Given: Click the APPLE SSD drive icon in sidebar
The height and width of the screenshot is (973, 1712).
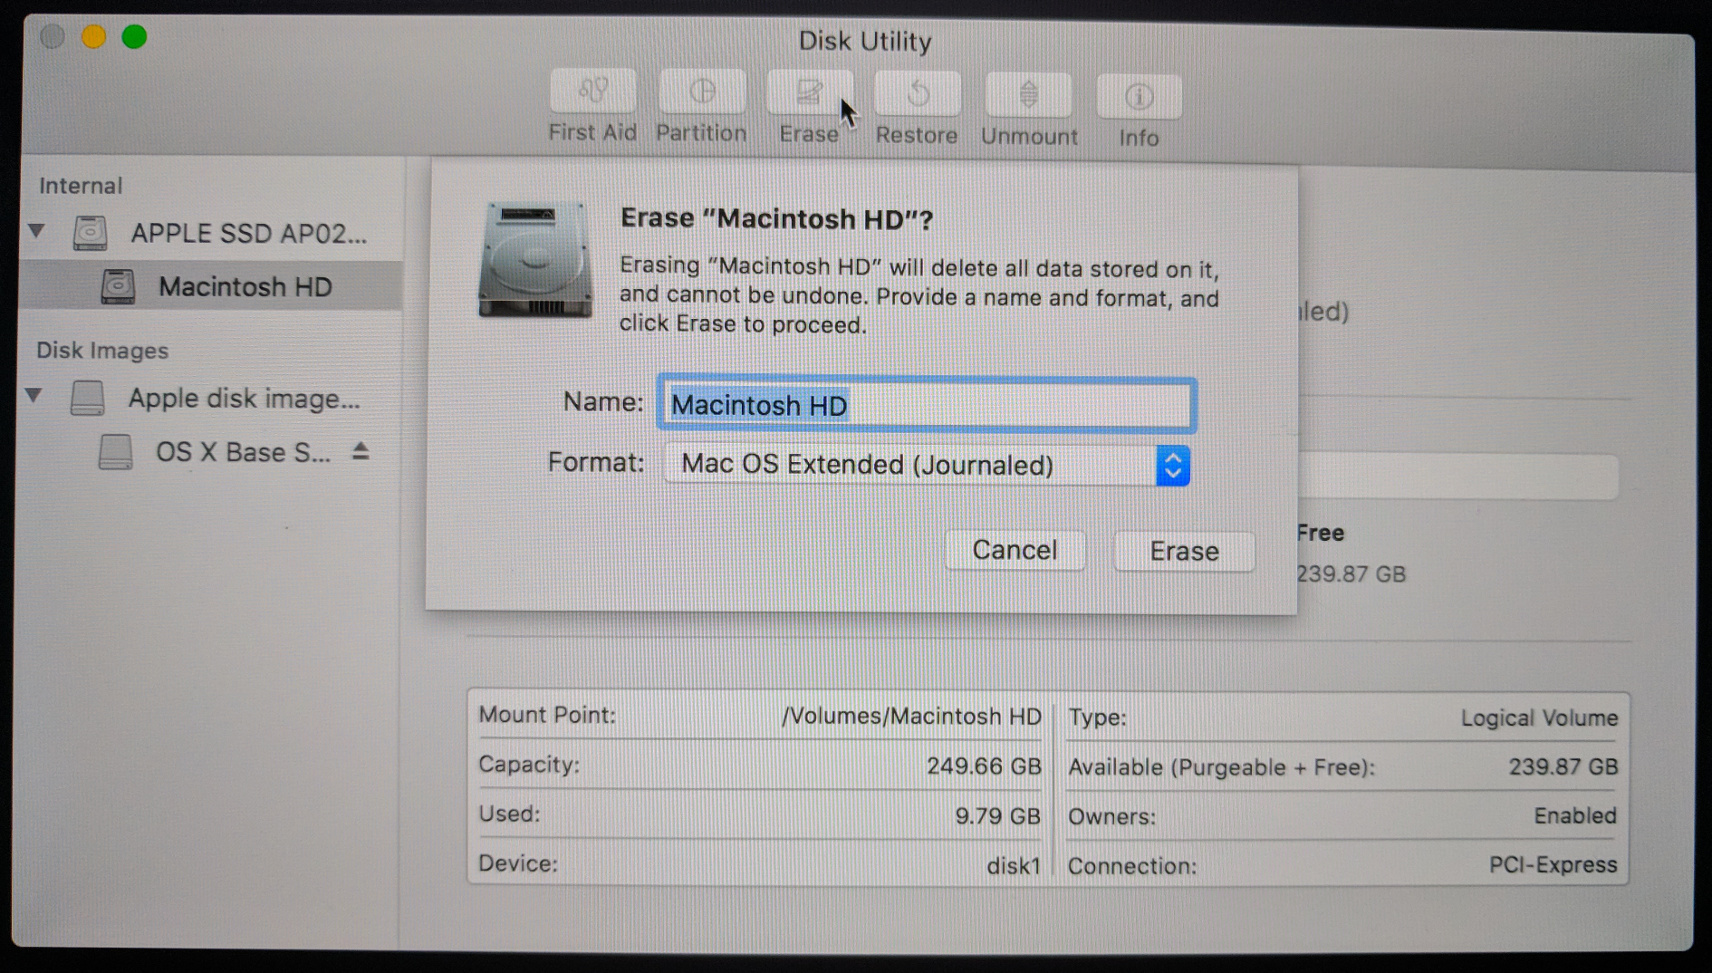Looking at the screenshot, I should (90, 232).
